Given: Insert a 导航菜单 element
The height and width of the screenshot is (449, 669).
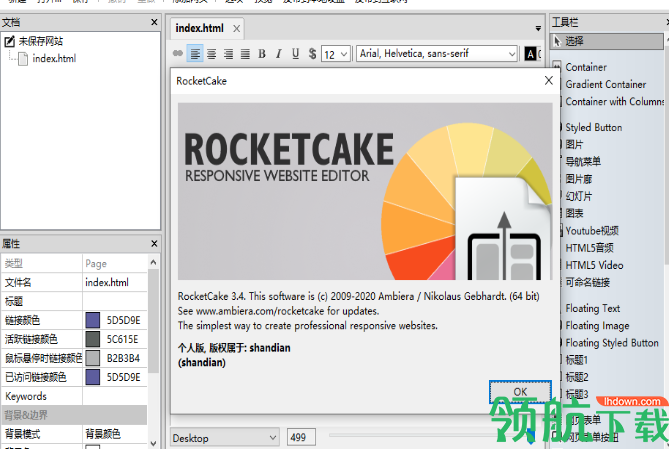Looking at the screenshot, I should pyautogui.click(x=583, y=162).
